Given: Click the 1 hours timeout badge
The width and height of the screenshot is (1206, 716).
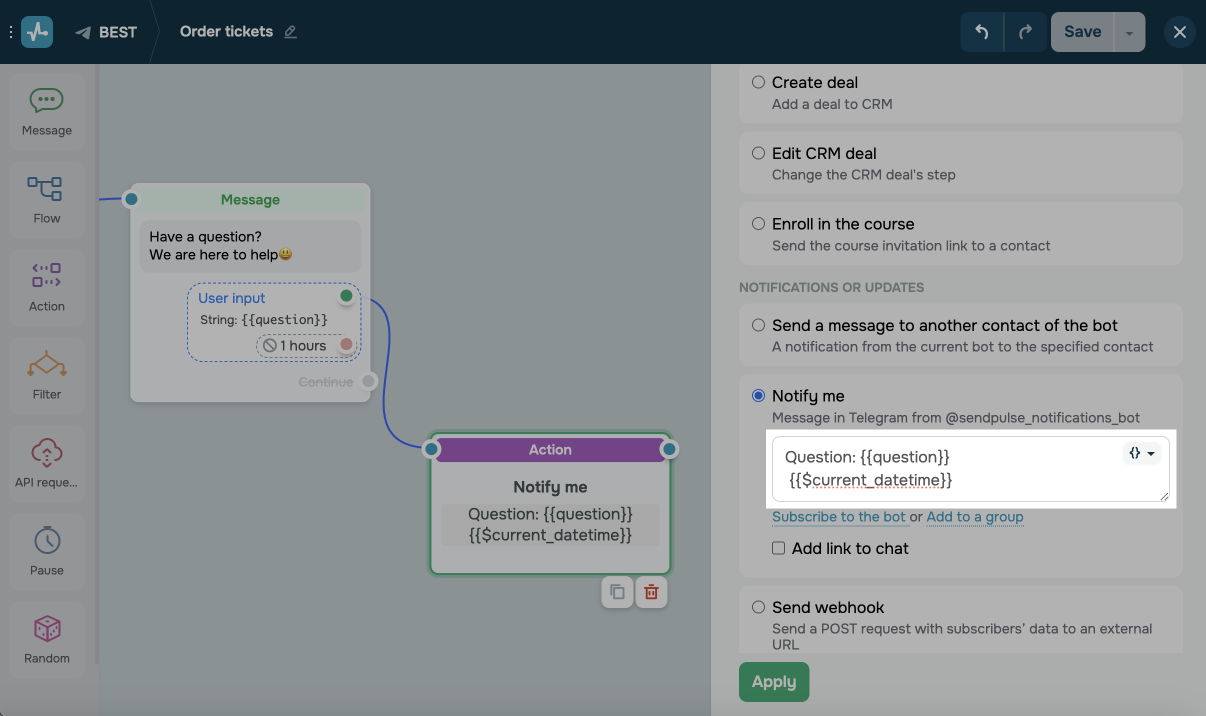Looking at the screenshot, I should pyautogui.click(x=294, y=345).
